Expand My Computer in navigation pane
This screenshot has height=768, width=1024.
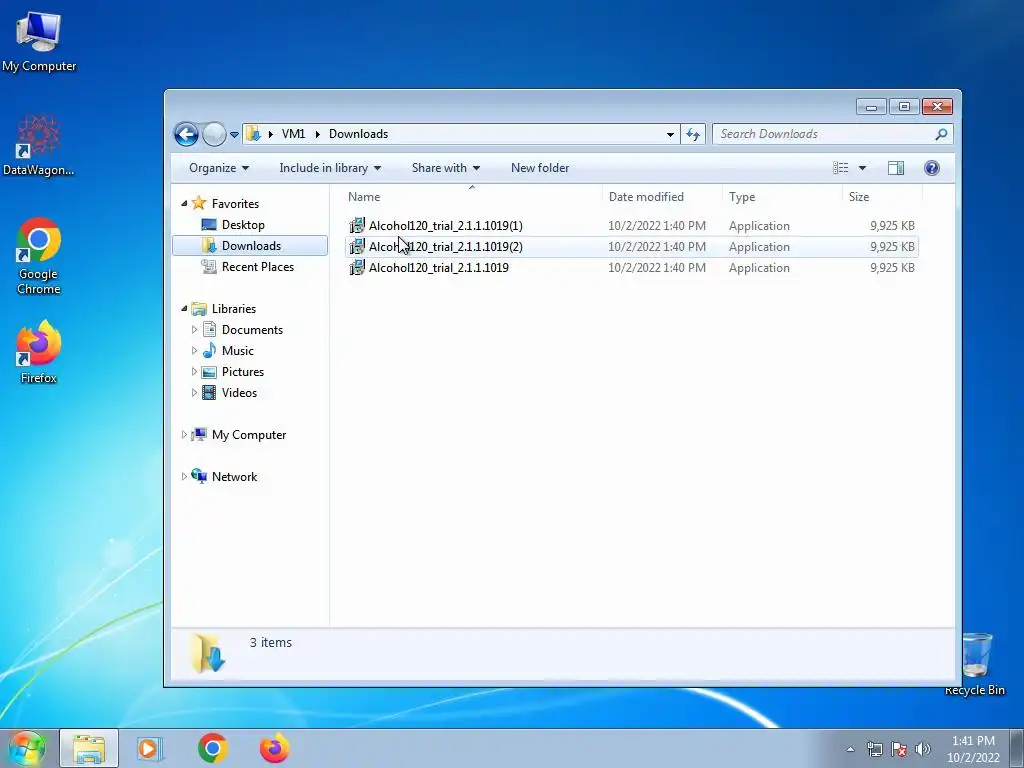tap(184, 434)
